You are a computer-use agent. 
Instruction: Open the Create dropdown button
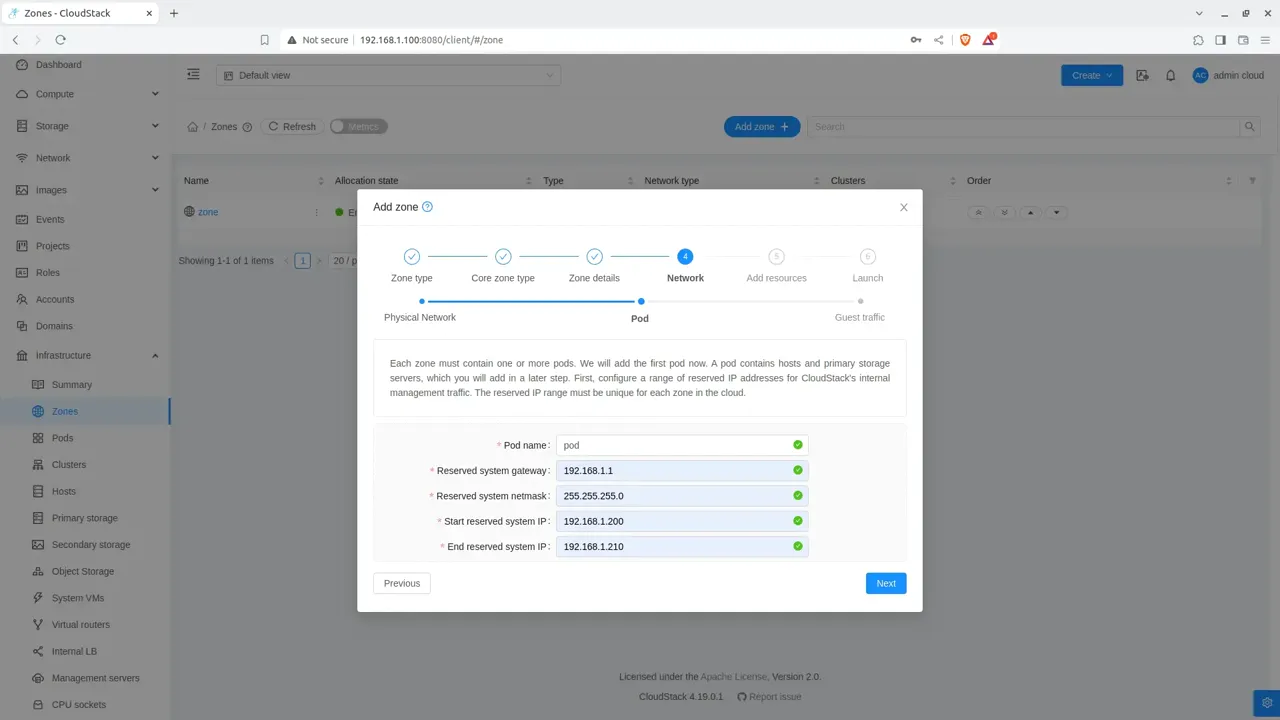pos(1092,75)
